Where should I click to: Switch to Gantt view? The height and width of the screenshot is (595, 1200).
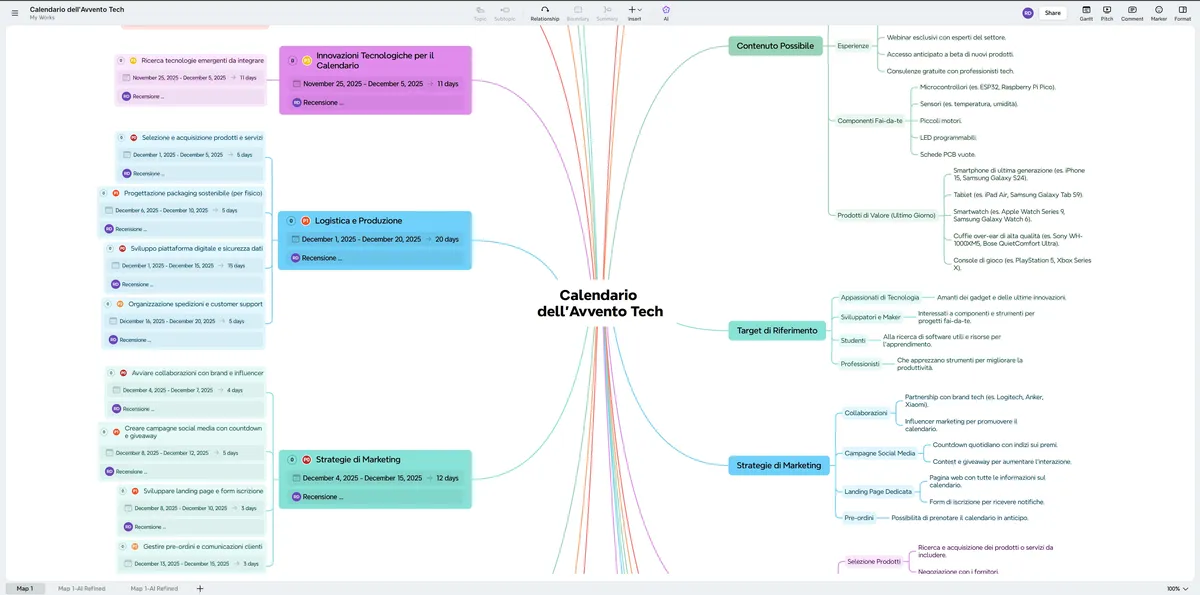[x=1087, y=12]
